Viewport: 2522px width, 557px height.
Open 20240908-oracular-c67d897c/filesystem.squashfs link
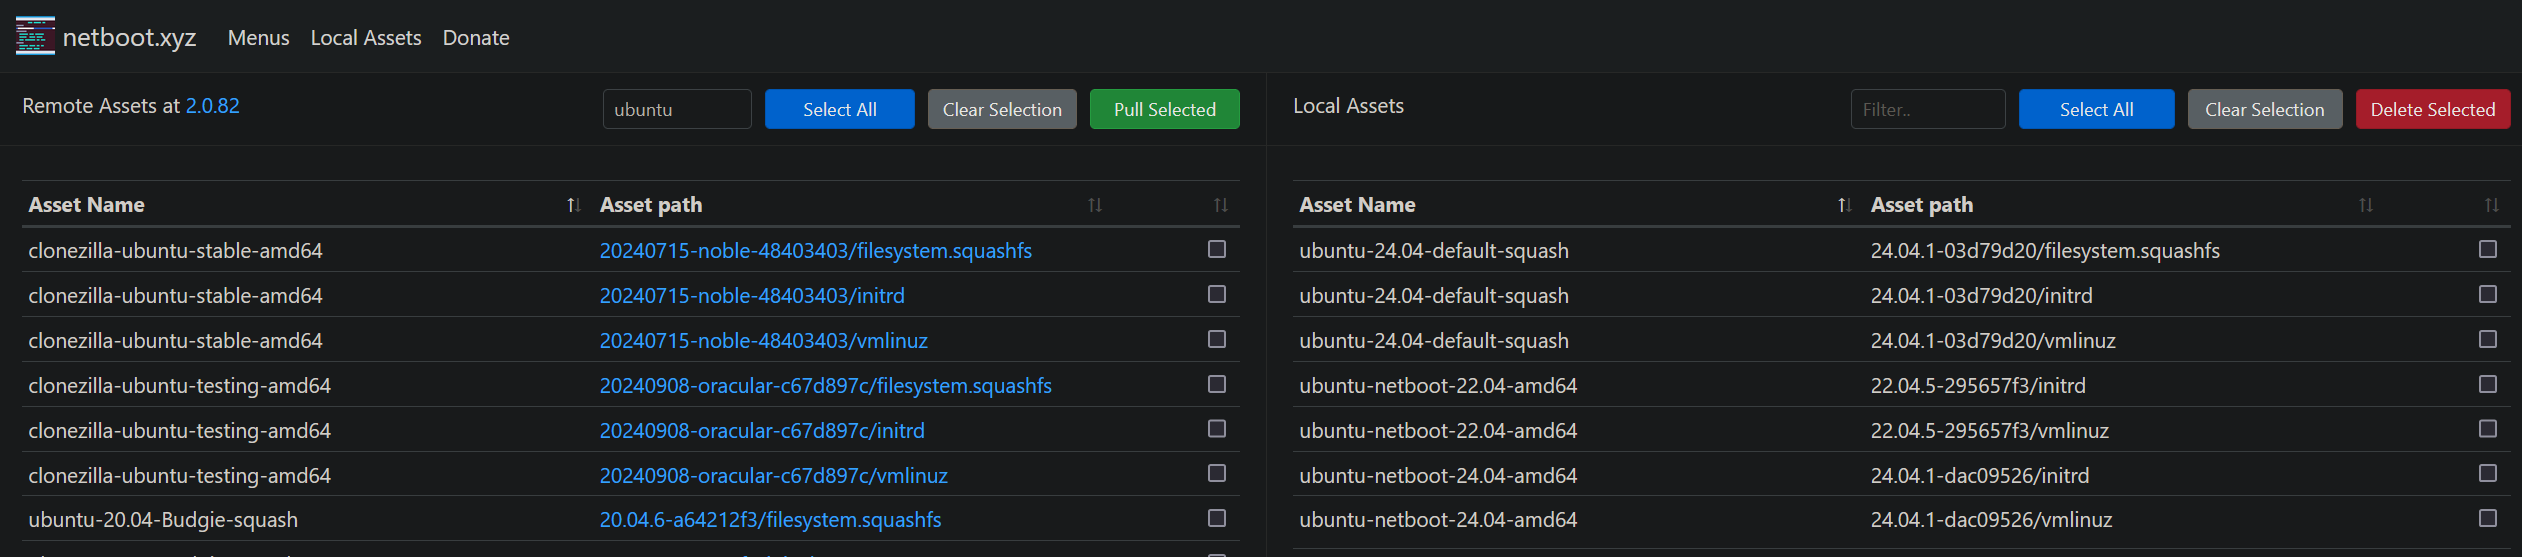(826, 386)
